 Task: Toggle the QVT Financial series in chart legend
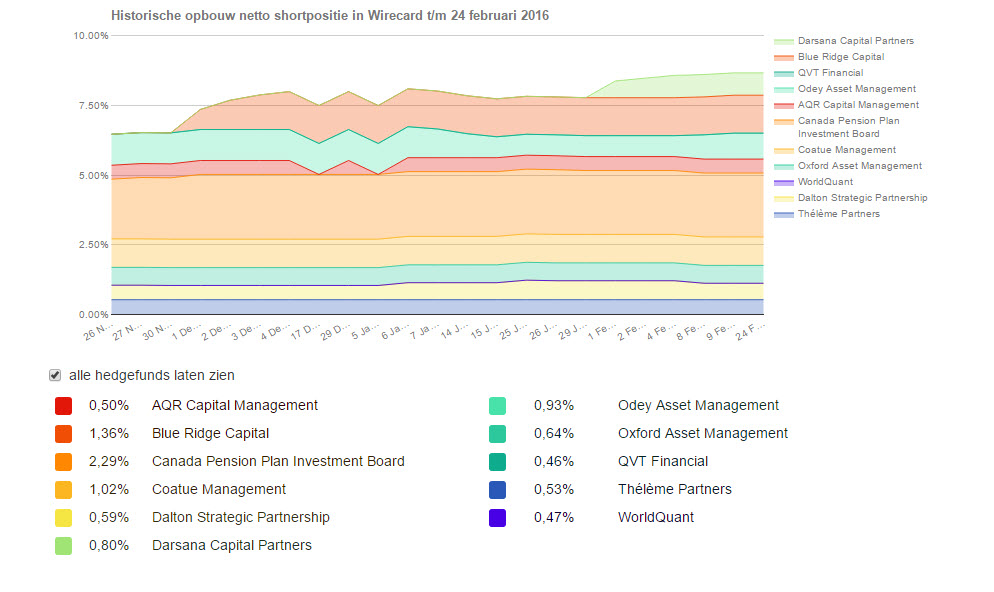pos(831,72)
